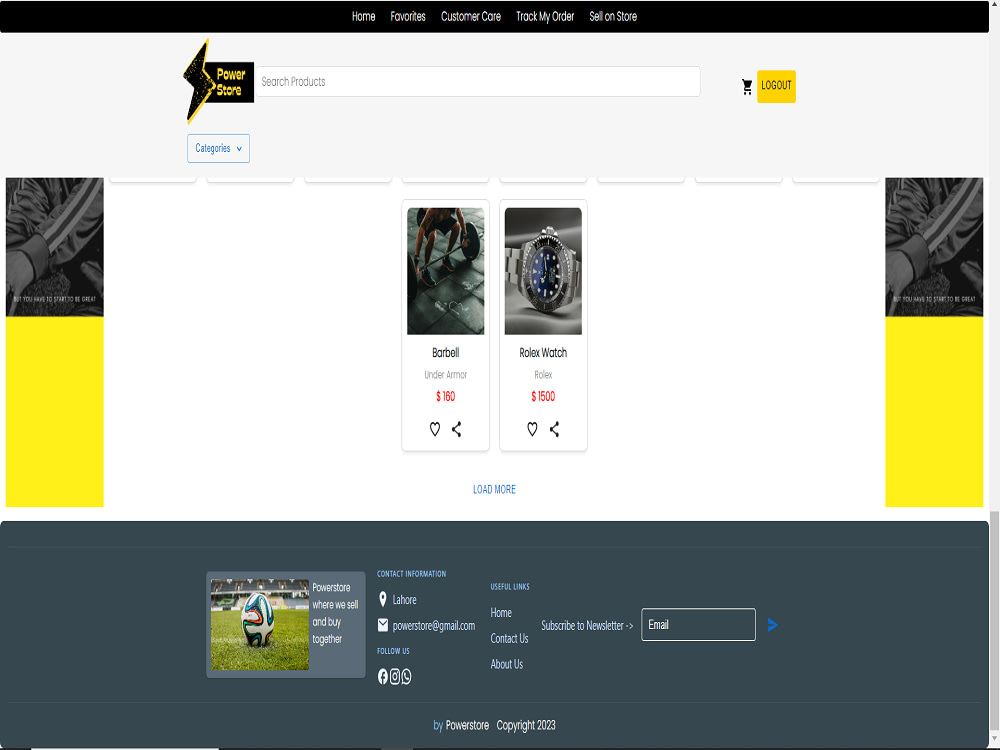Click LOAD MORE products
1000x750 pixels.
pyautogui.click(x=494, y=489)
